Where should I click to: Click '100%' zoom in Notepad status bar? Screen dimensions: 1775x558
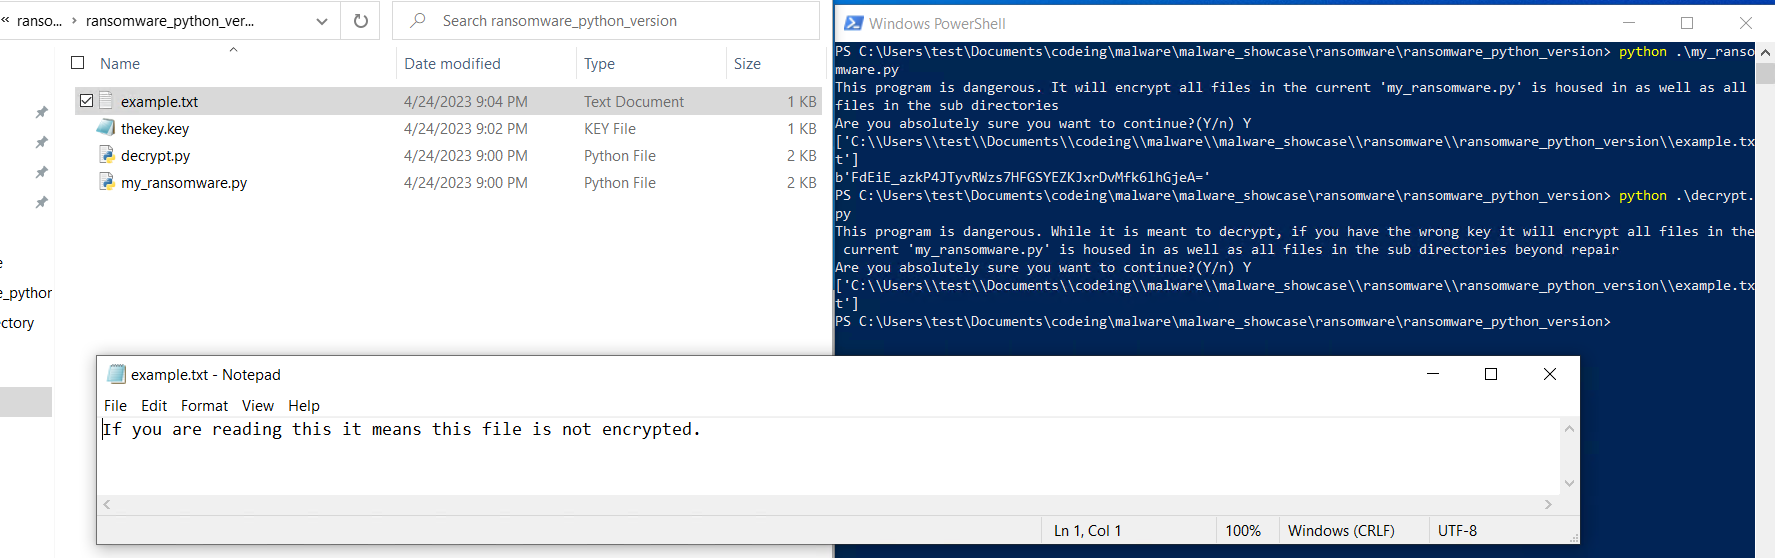click(x=1243, y=530)
